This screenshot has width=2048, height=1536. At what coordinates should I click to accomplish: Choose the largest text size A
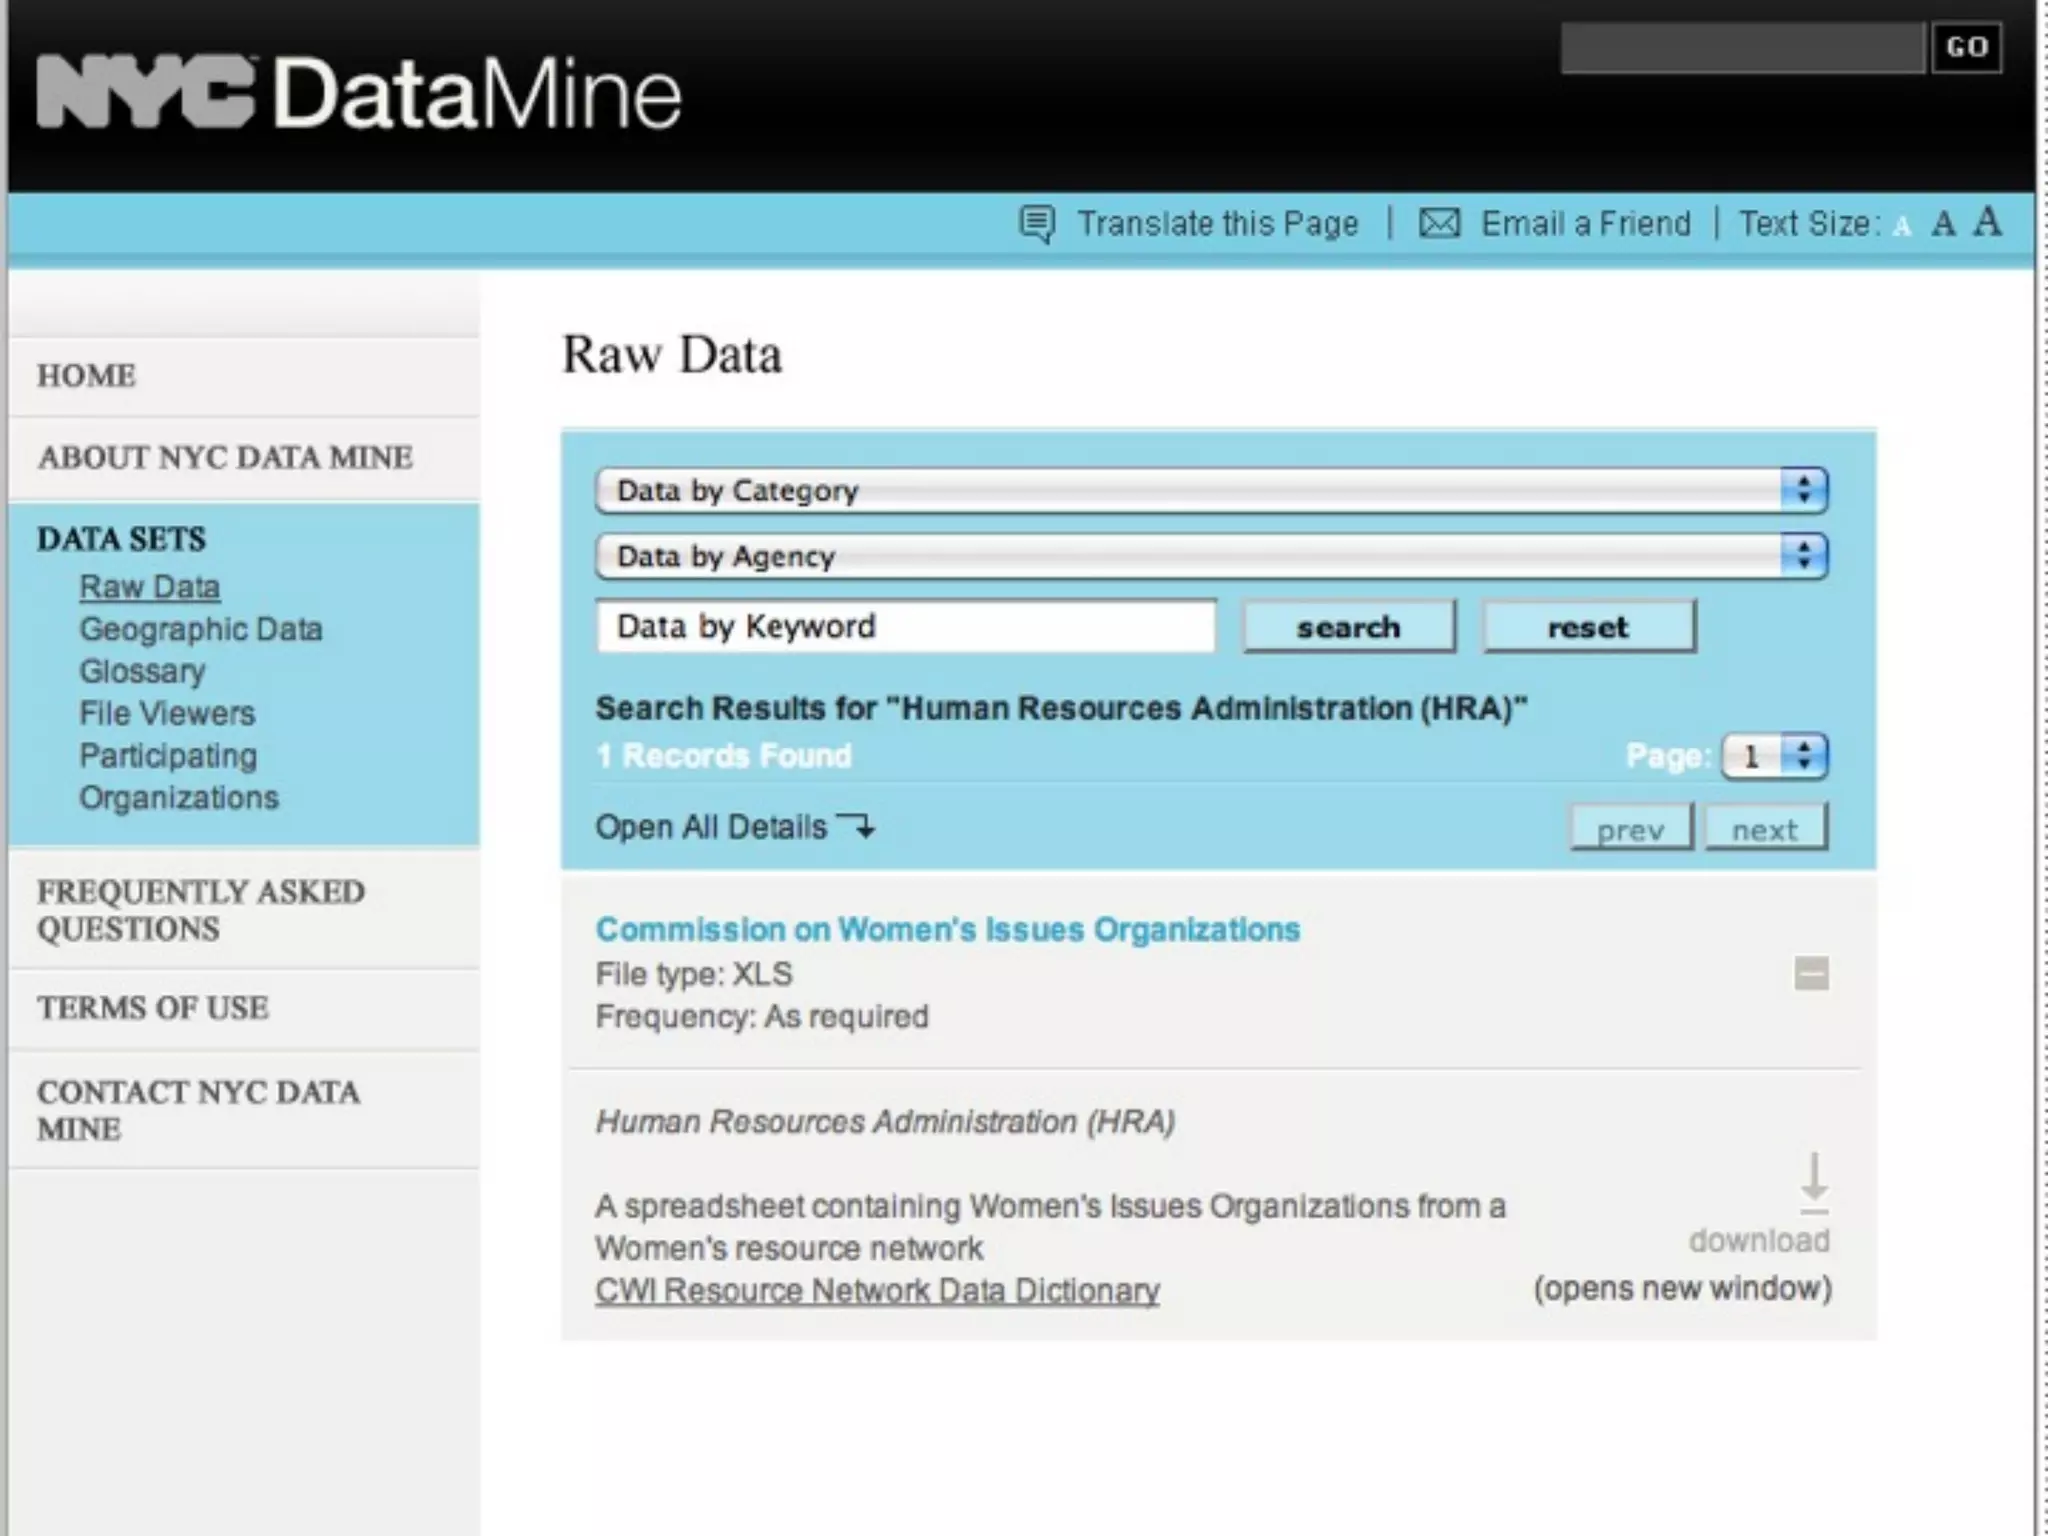click(1987, 221)
